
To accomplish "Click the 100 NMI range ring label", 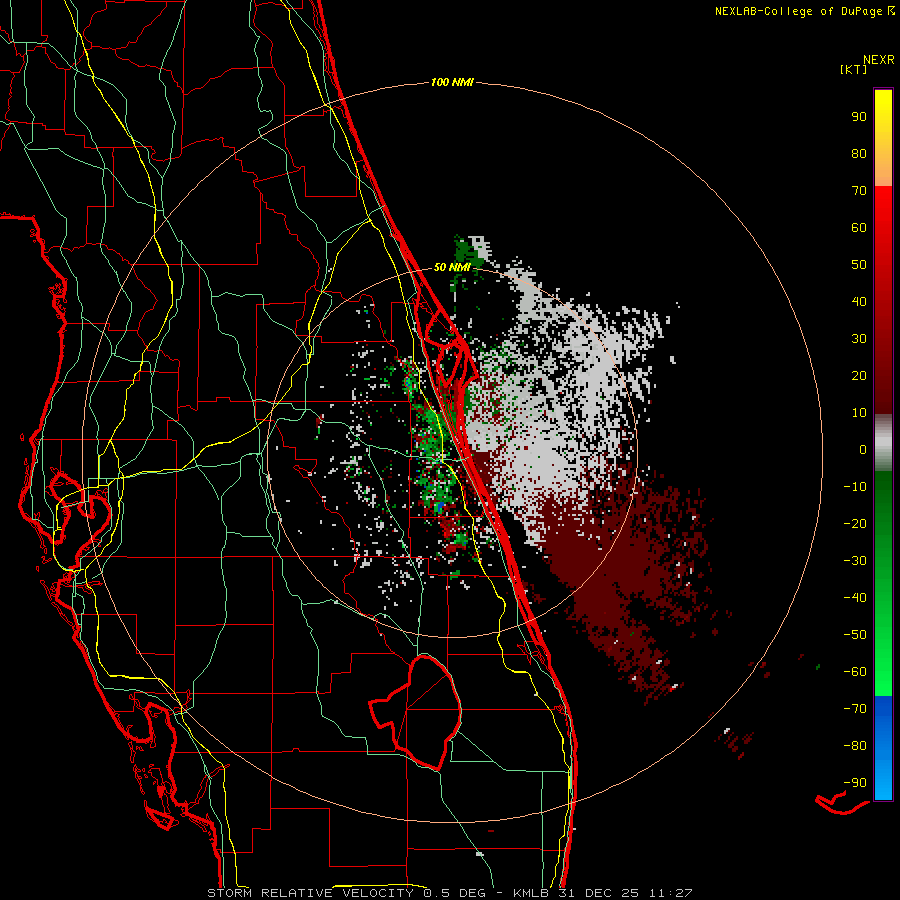I will click(x=452, y=82).
